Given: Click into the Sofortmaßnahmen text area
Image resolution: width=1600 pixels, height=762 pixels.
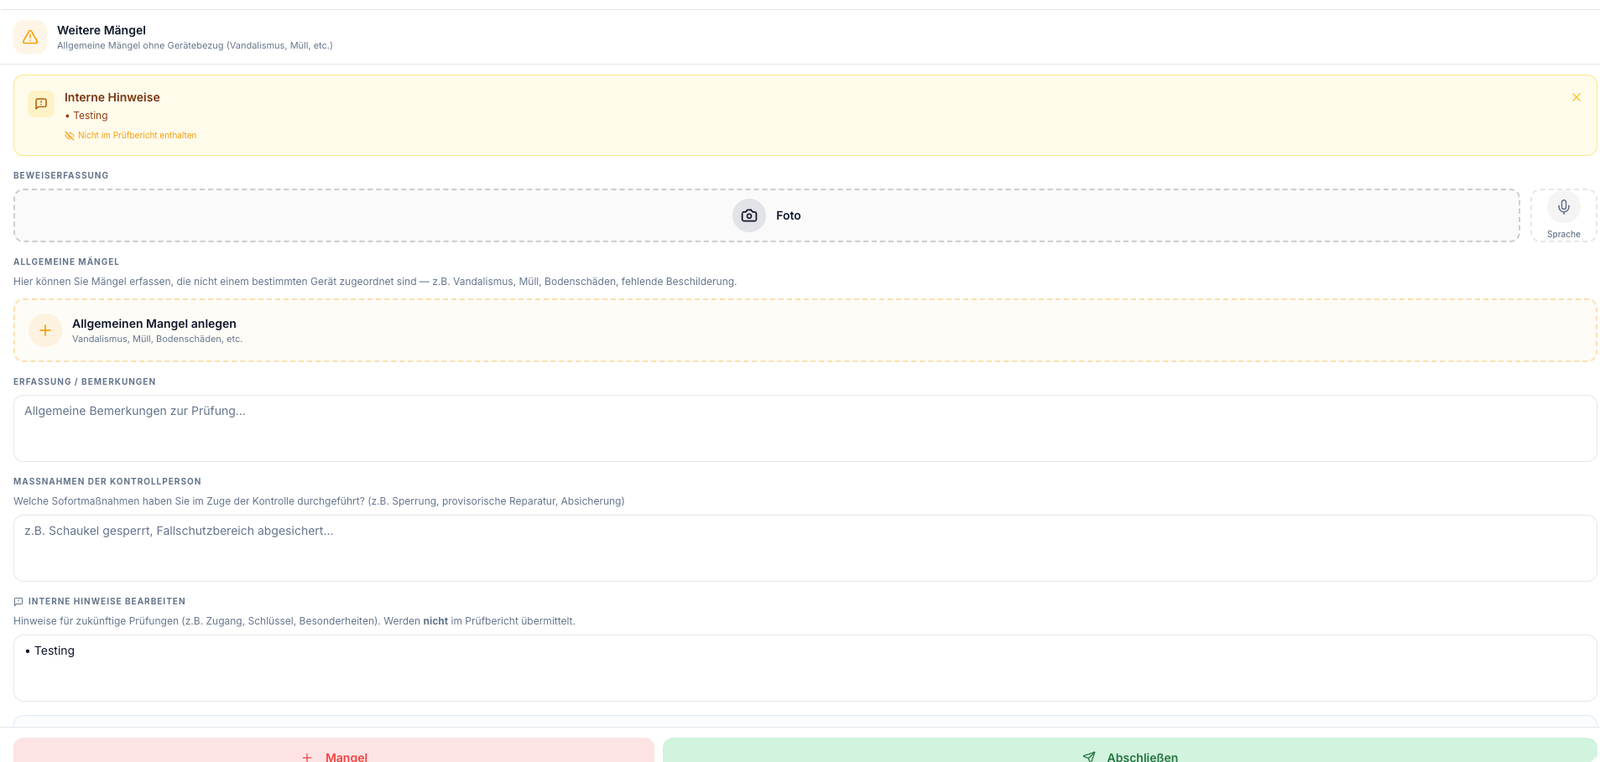Looking at the screenshot, I should [804, 548].
